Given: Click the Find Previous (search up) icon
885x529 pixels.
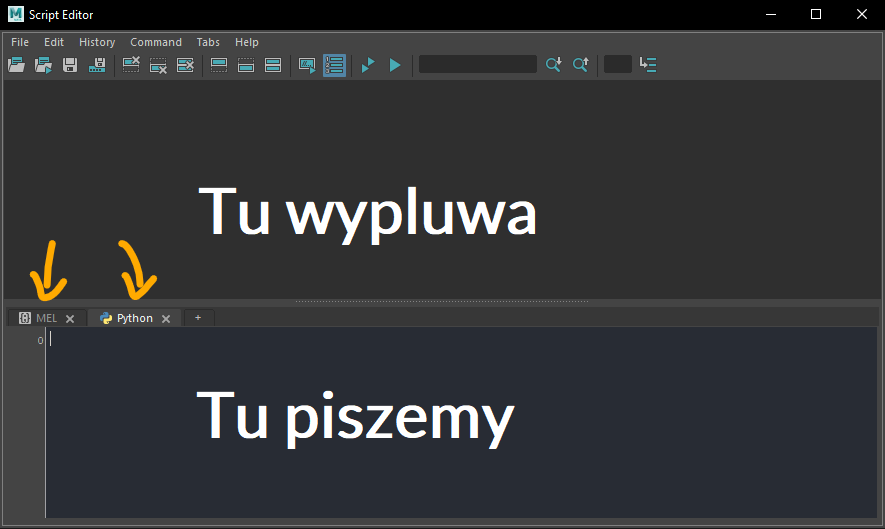Looking at the screenshot, I should tap(581, 64).
